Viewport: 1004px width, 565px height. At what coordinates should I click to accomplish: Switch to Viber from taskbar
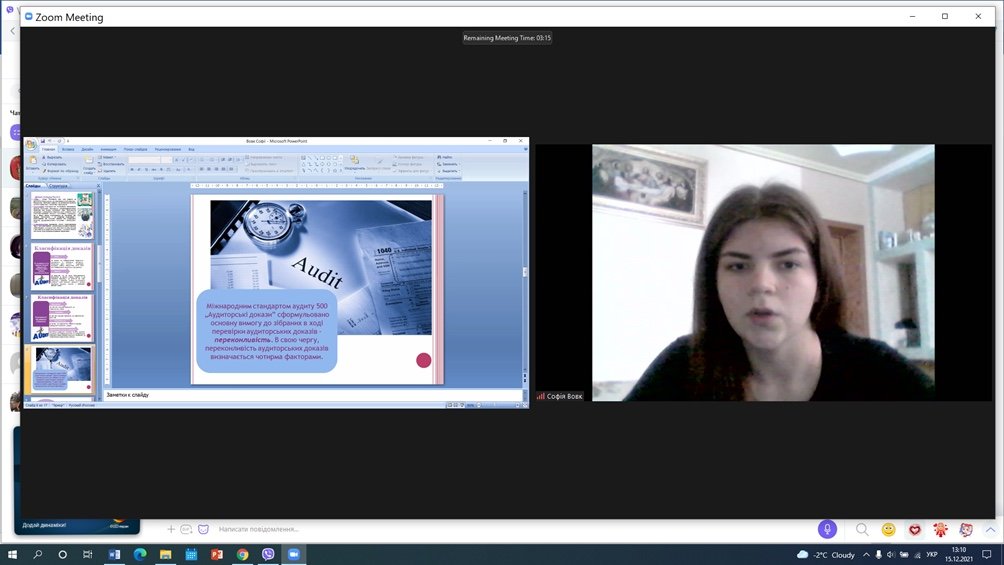pyautogui.click(x=268, y=554)
